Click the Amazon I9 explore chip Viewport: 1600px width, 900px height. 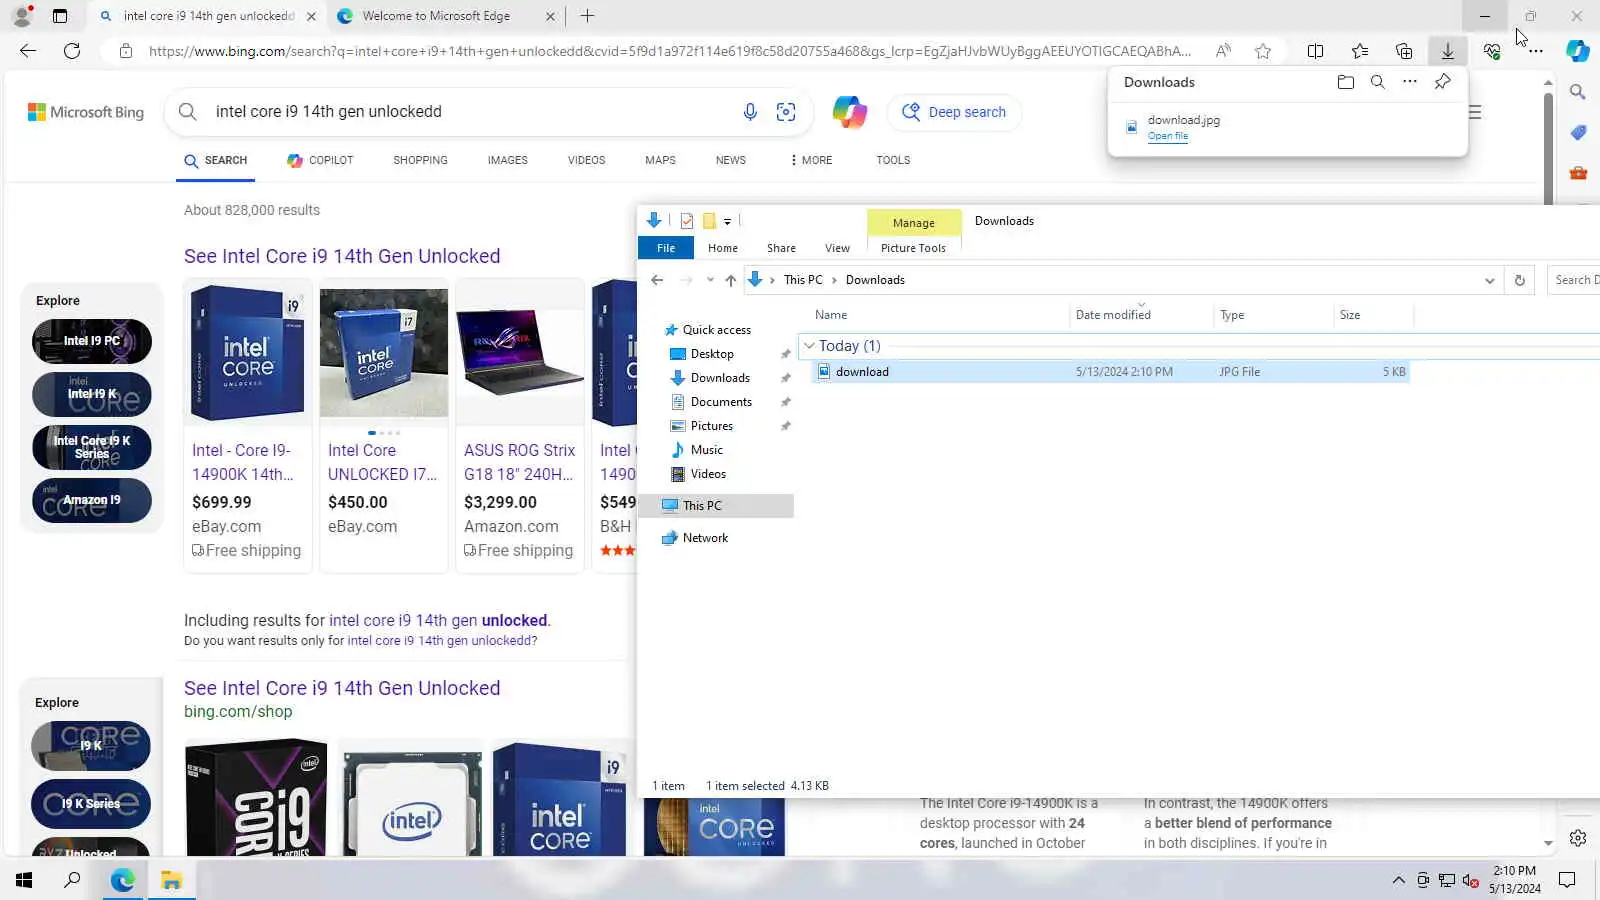tap(92, 500)
